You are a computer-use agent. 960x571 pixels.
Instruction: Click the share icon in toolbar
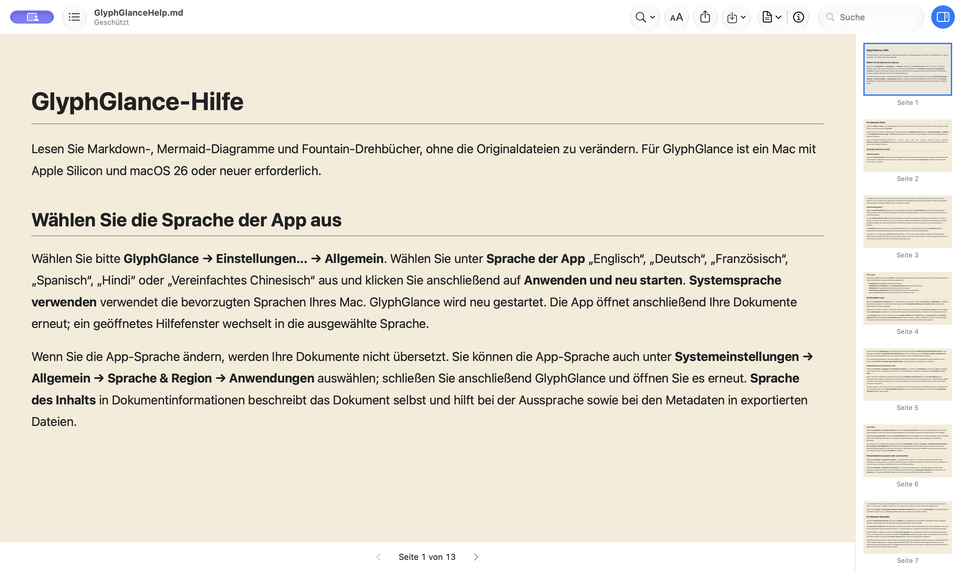click(705, 17)
